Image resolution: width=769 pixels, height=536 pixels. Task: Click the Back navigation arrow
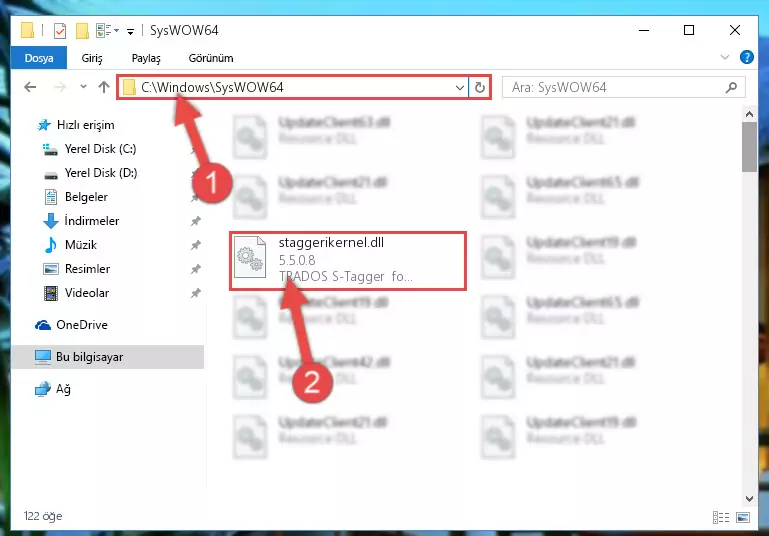click(30, 87)
